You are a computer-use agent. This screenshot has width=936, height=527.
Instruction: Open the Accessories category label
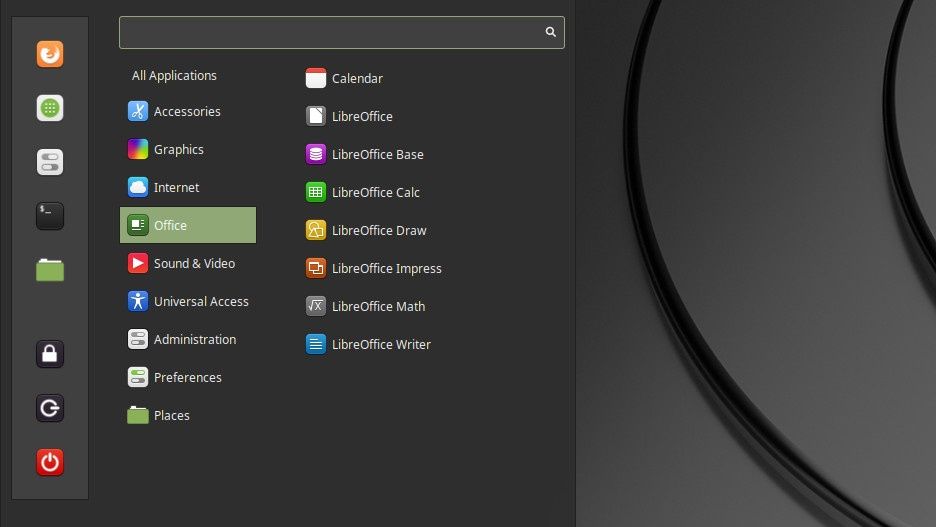click(x=187, y=112)
